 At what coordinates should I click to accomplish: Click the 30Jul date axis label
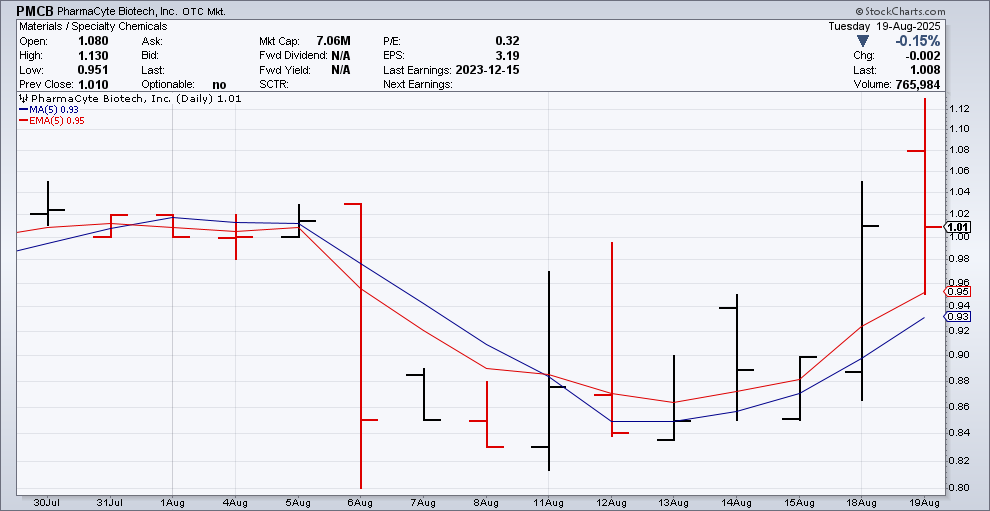tap(47, 503)
